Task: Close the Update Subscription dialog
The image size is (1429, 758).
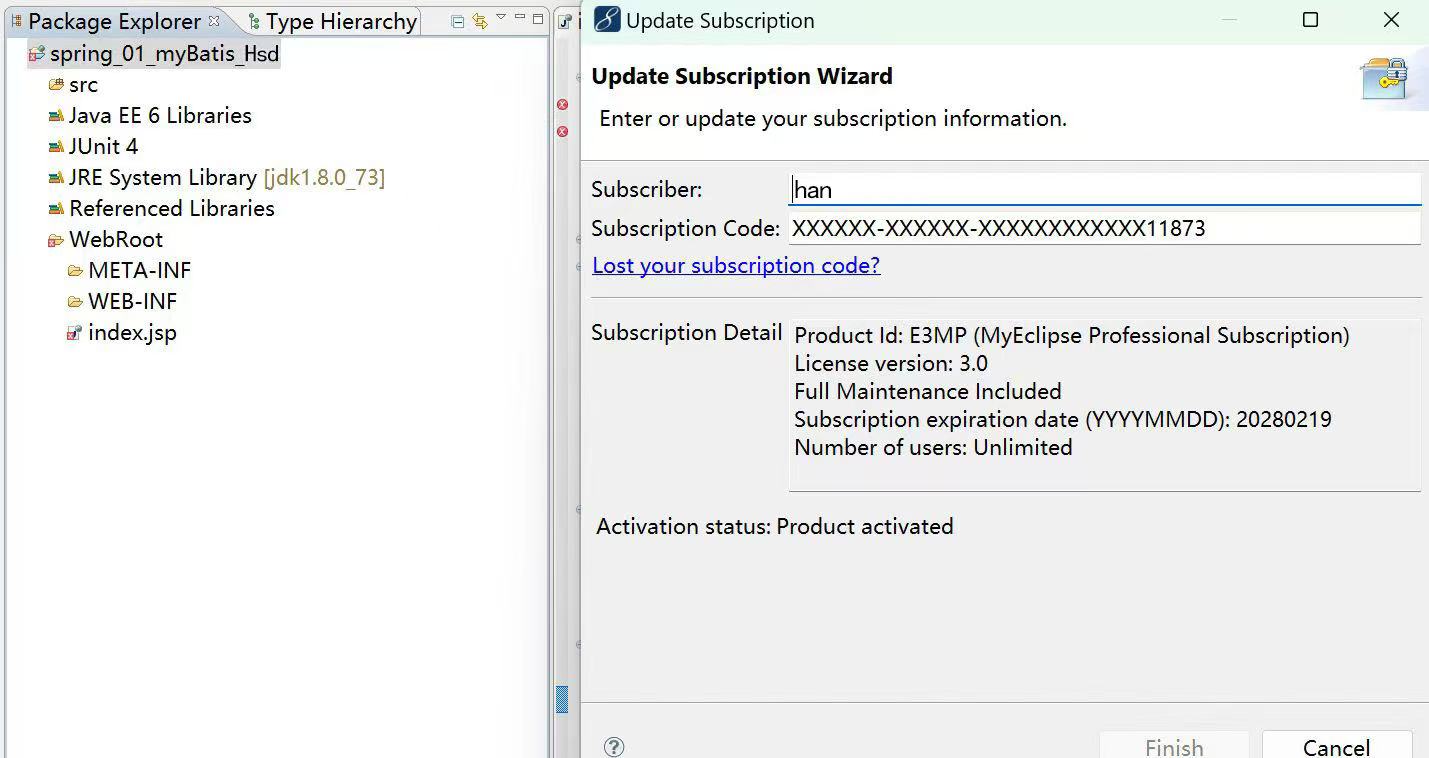Action: coord(1391,20)
